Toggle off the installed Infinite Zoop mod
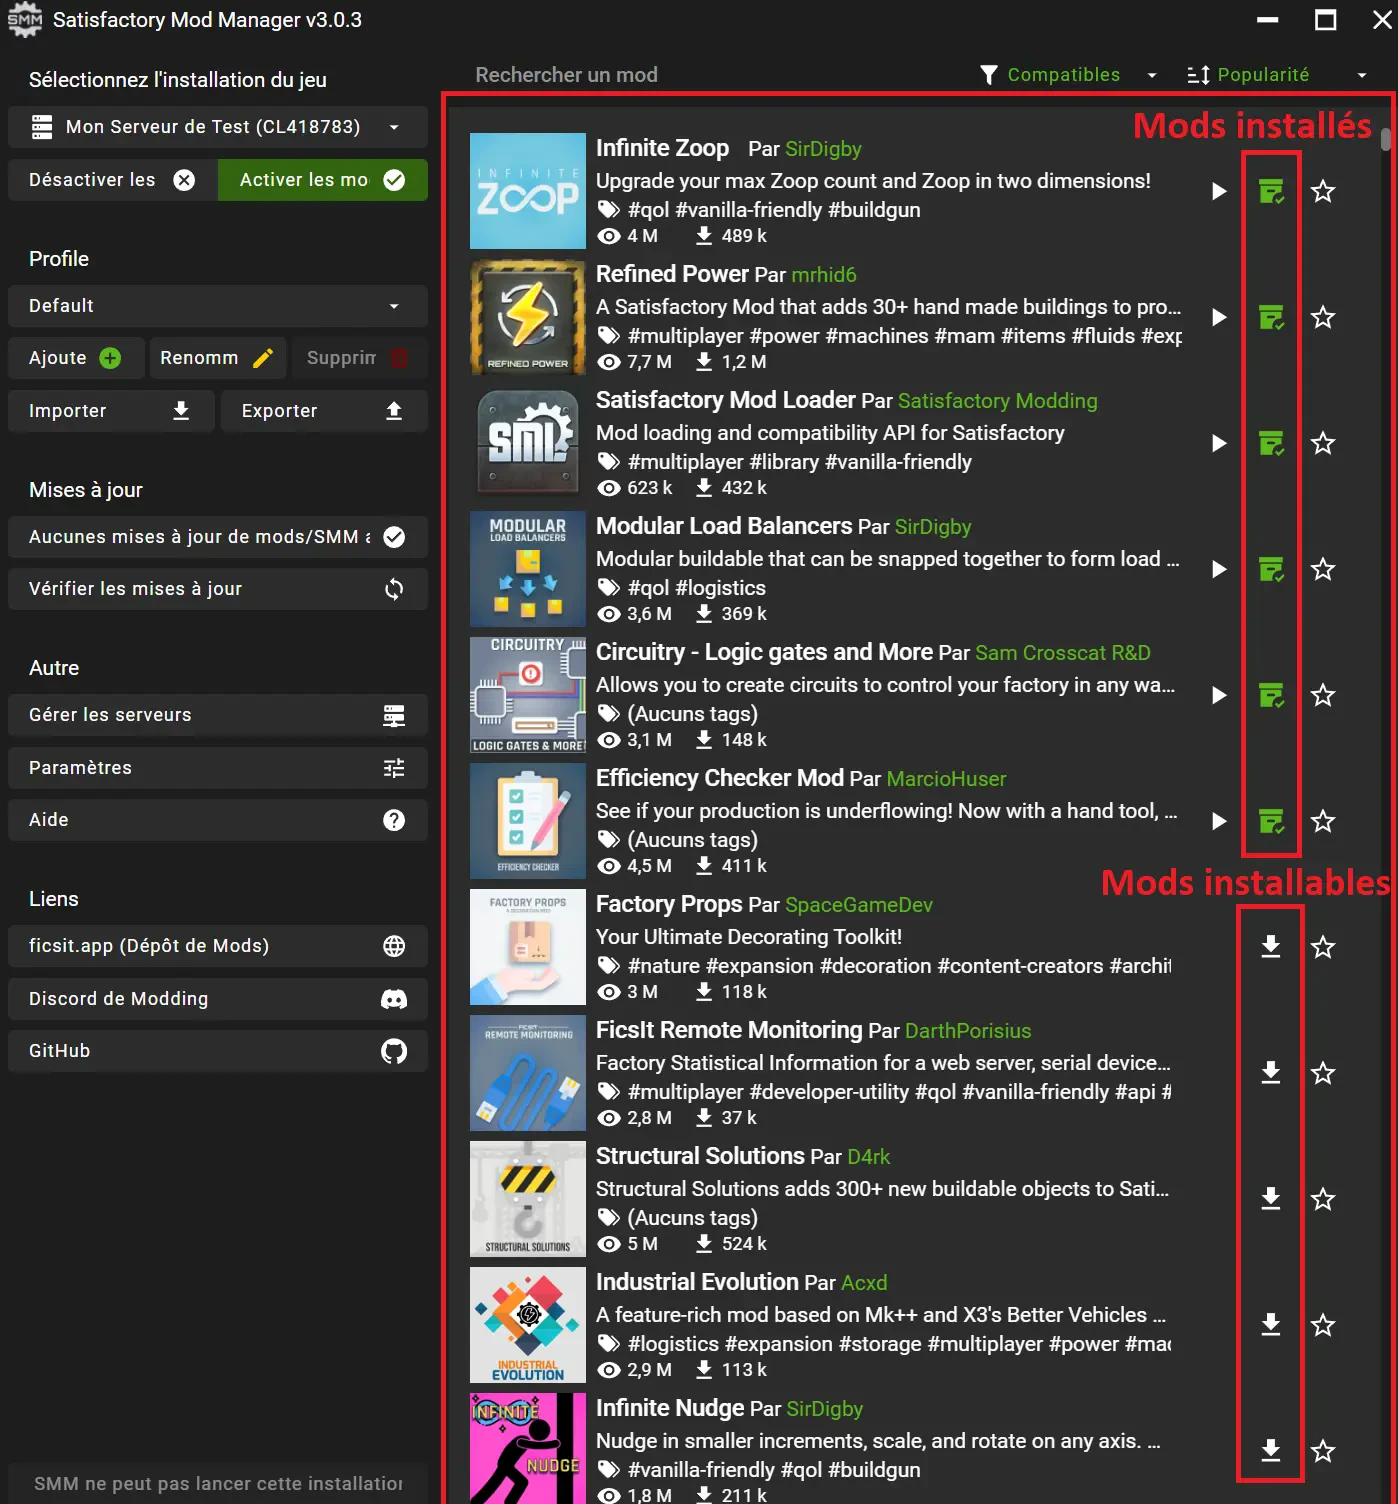 pos(1271,191)
